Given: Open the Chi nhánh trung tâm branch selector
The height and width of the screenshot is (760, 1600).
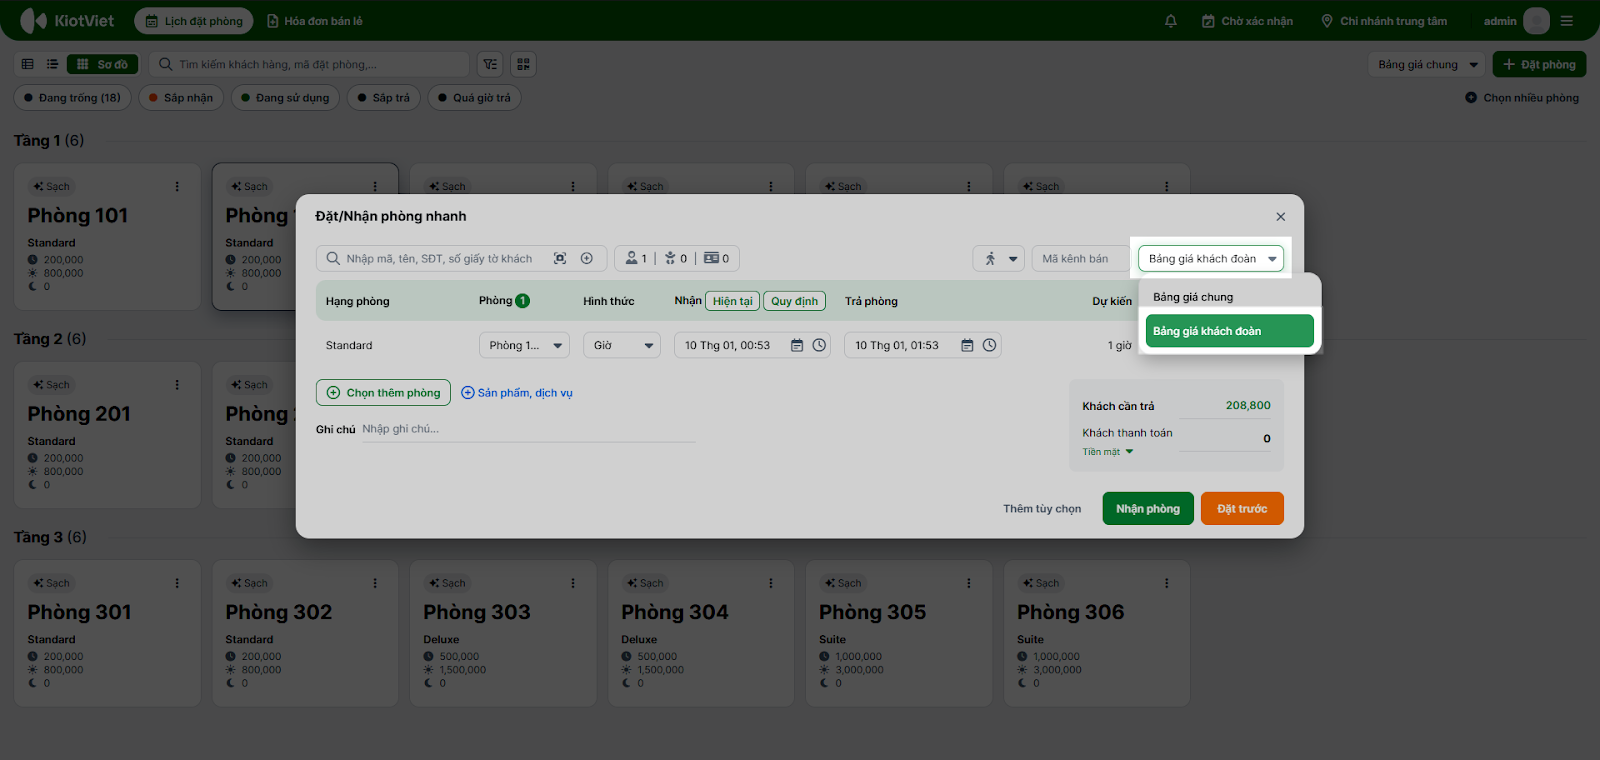Looking at the screenshot, I should point(1384,21).
